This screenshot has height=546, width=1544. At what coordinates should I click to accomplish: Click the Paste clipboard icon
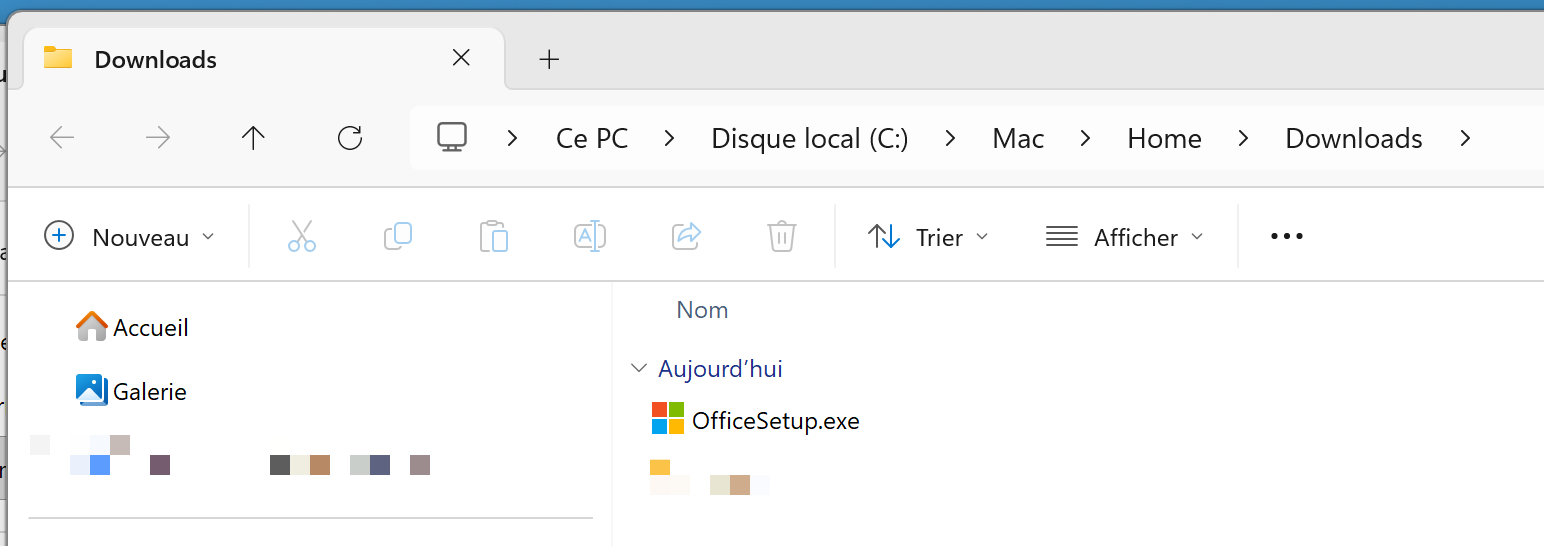coord(494,237)
